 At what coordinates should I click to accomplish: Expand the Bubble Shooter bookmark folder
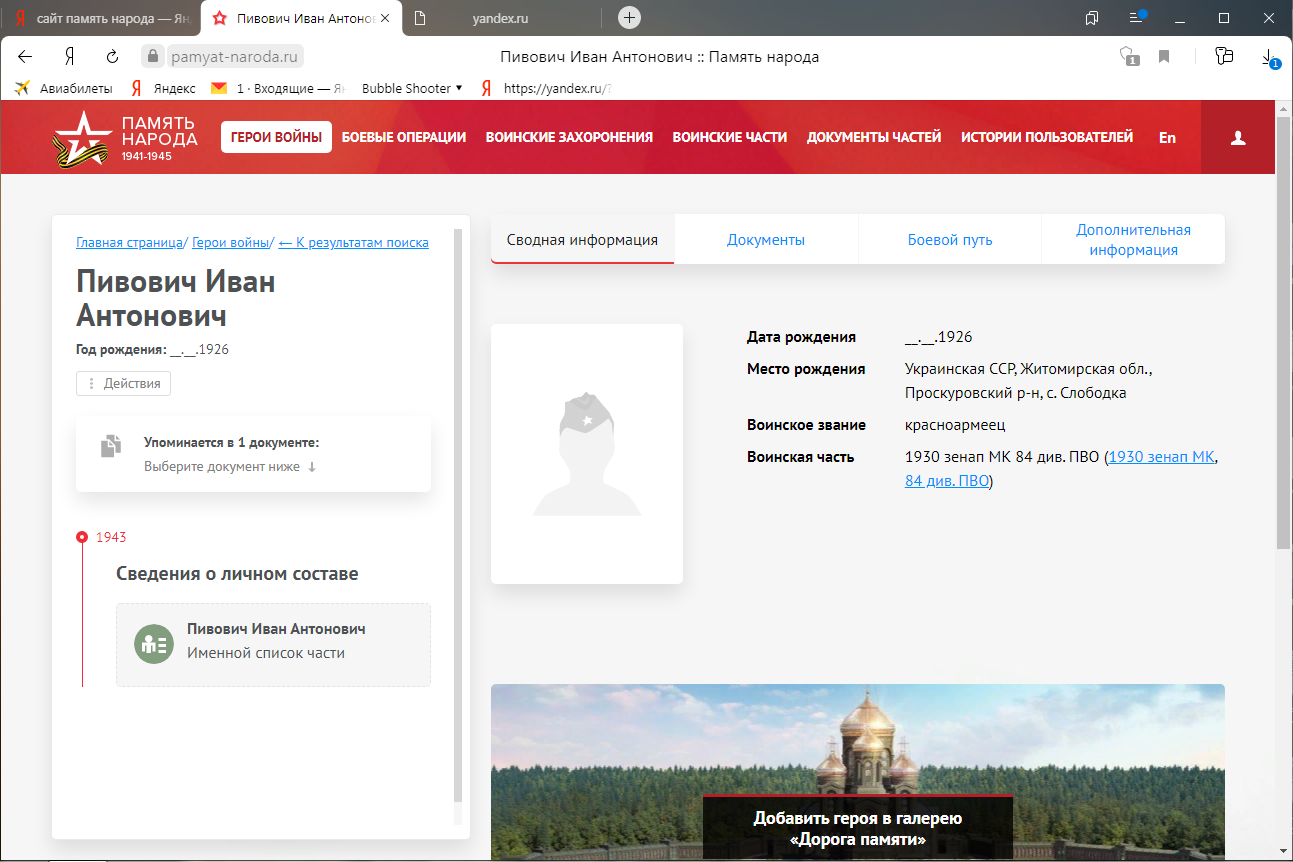point(412,88)
